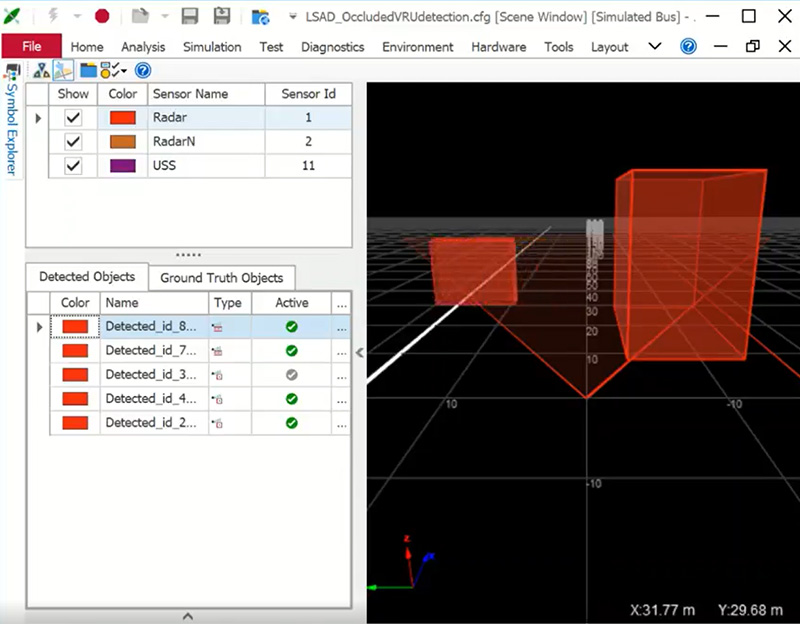Open the File menu

coord(32,46)
